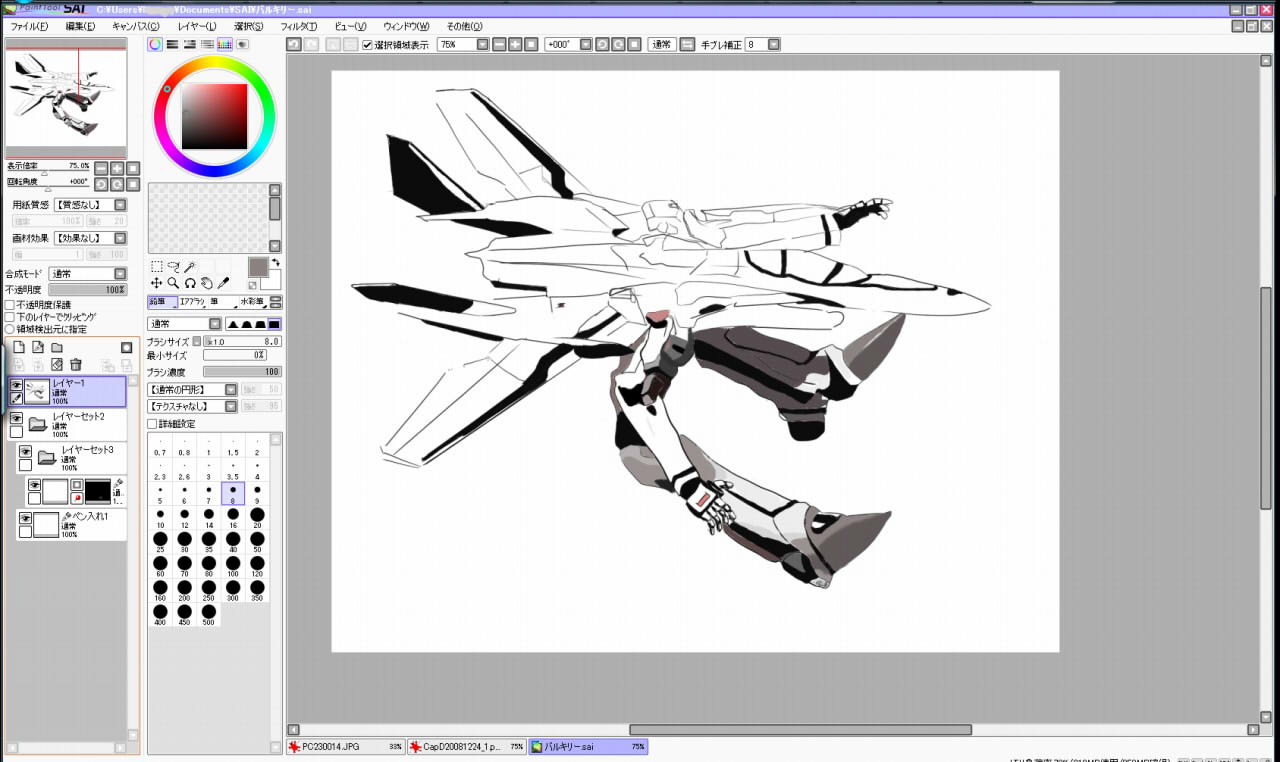This screenshot has width=1280, height=762.
Task: Hide レイヤー1 with its eye icon
Action: (x=16, y=385)
